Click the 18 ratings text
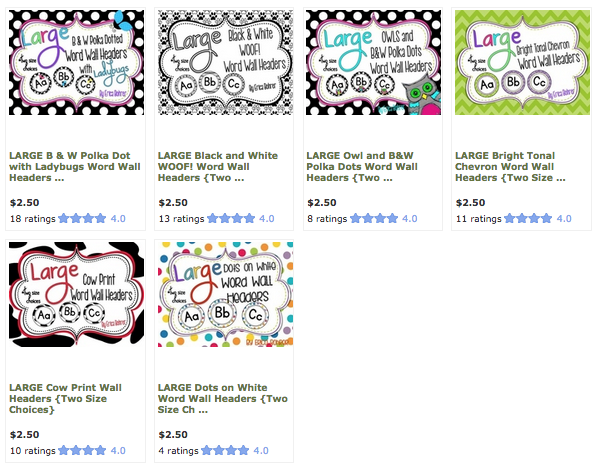The width and height of the screenshot is (597, 470). pos(33,219)
